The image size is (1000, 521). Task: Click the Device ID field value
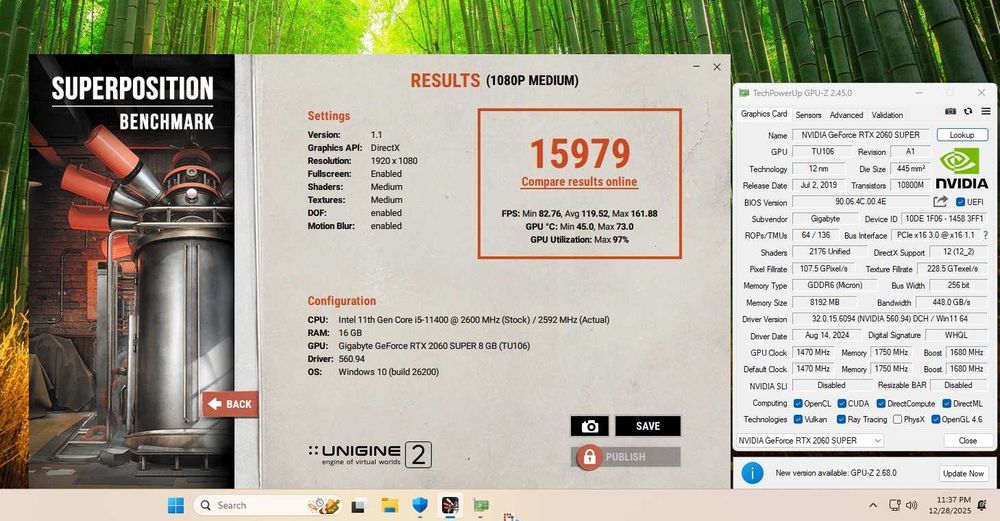pos(945,219)
